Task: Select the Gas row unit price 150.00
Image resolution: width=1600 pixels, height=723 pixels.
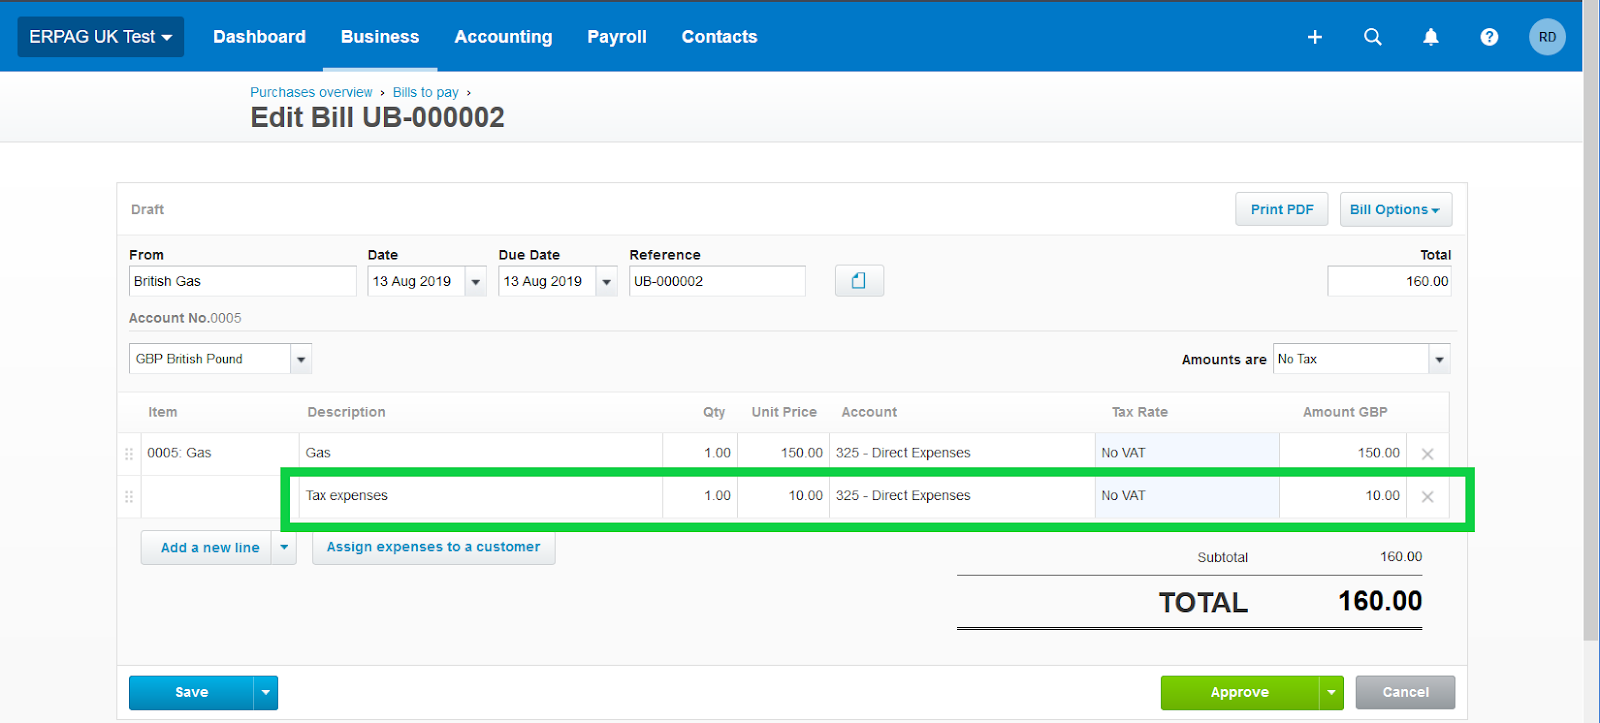Action: point(783,453)
